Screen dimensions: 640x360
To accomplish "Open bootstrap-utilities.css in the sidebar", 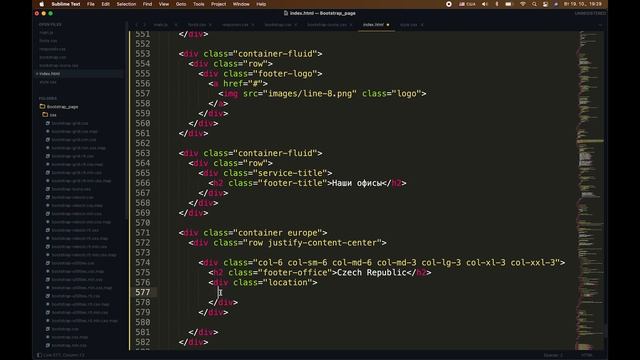I will pyautogui.click(x=73, y=263).
